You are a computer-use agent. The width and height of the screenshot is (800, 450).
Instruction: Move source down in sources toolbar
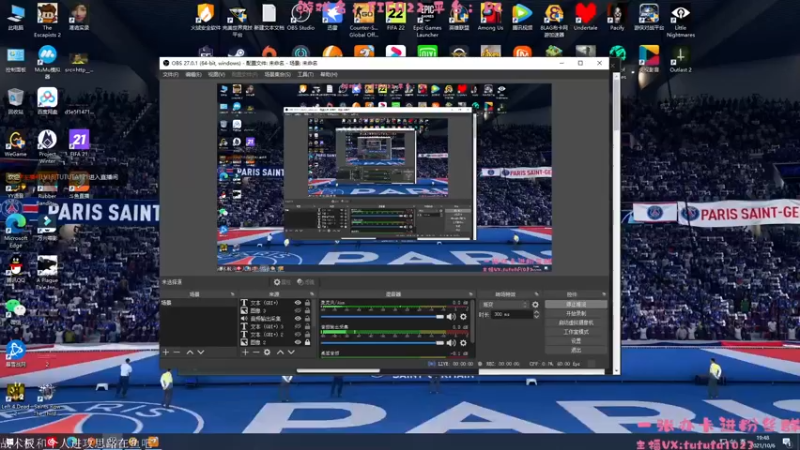[x=291, y=352]
